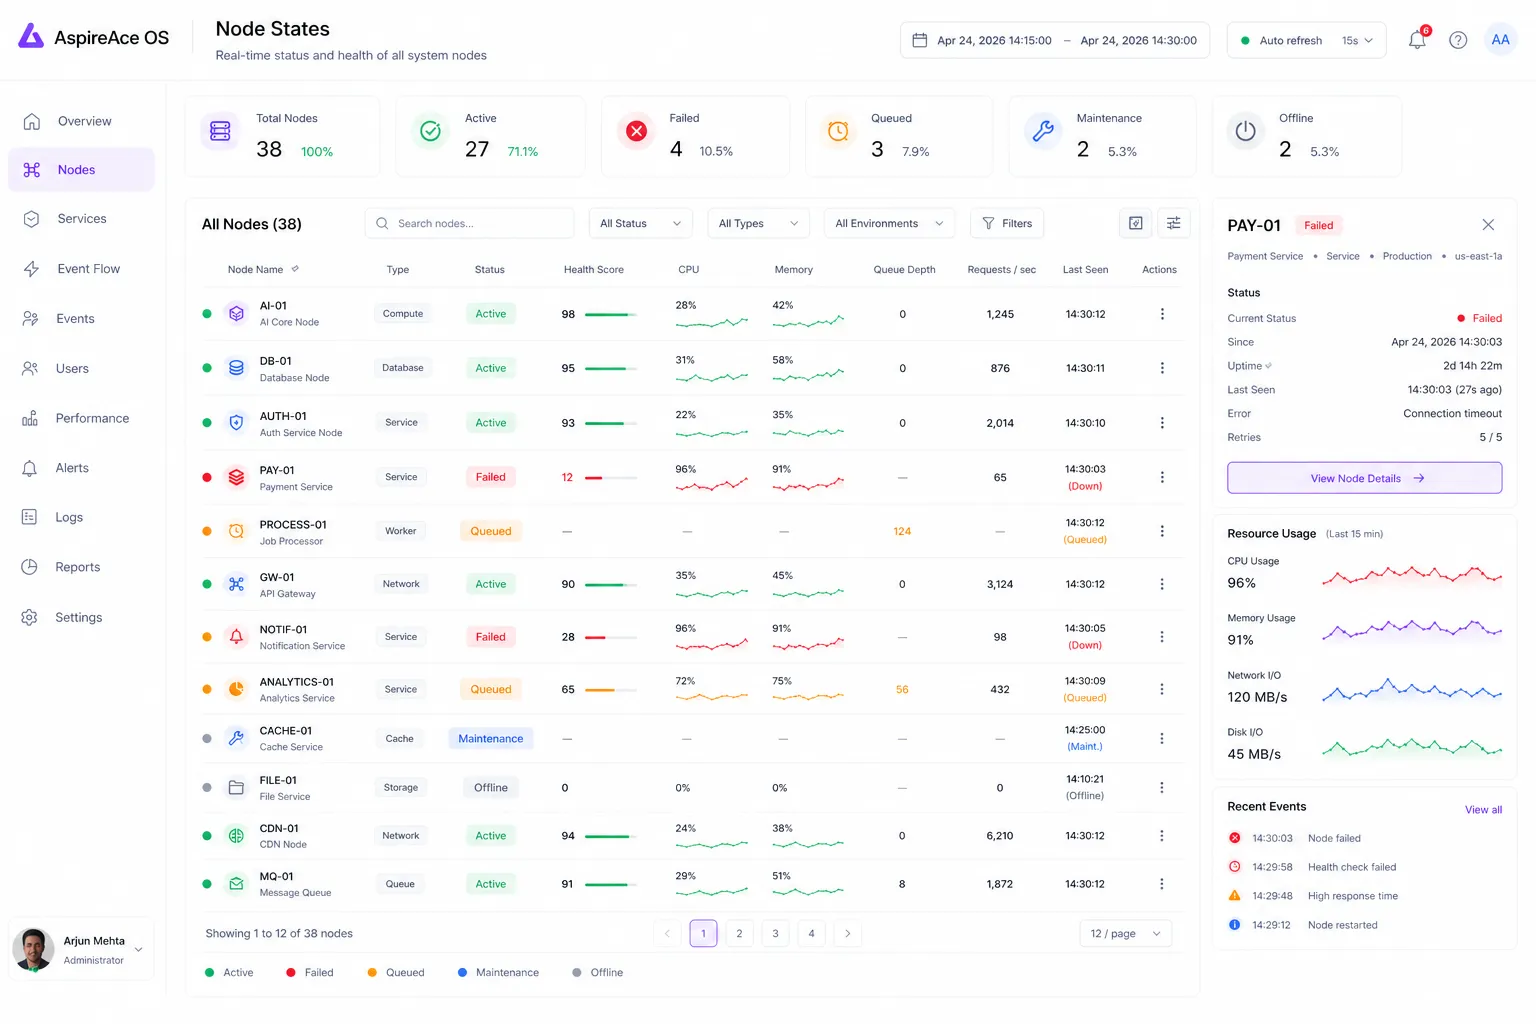The image size is (1536, 1024).
Task: Go to previous page arrow
Action: coord(667,933)
